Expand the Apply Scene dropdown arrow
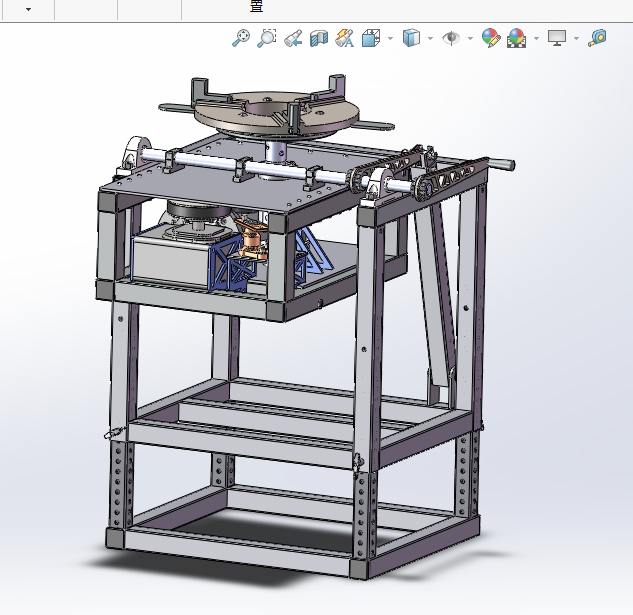The image size is (633, 615). pos(536,39)
